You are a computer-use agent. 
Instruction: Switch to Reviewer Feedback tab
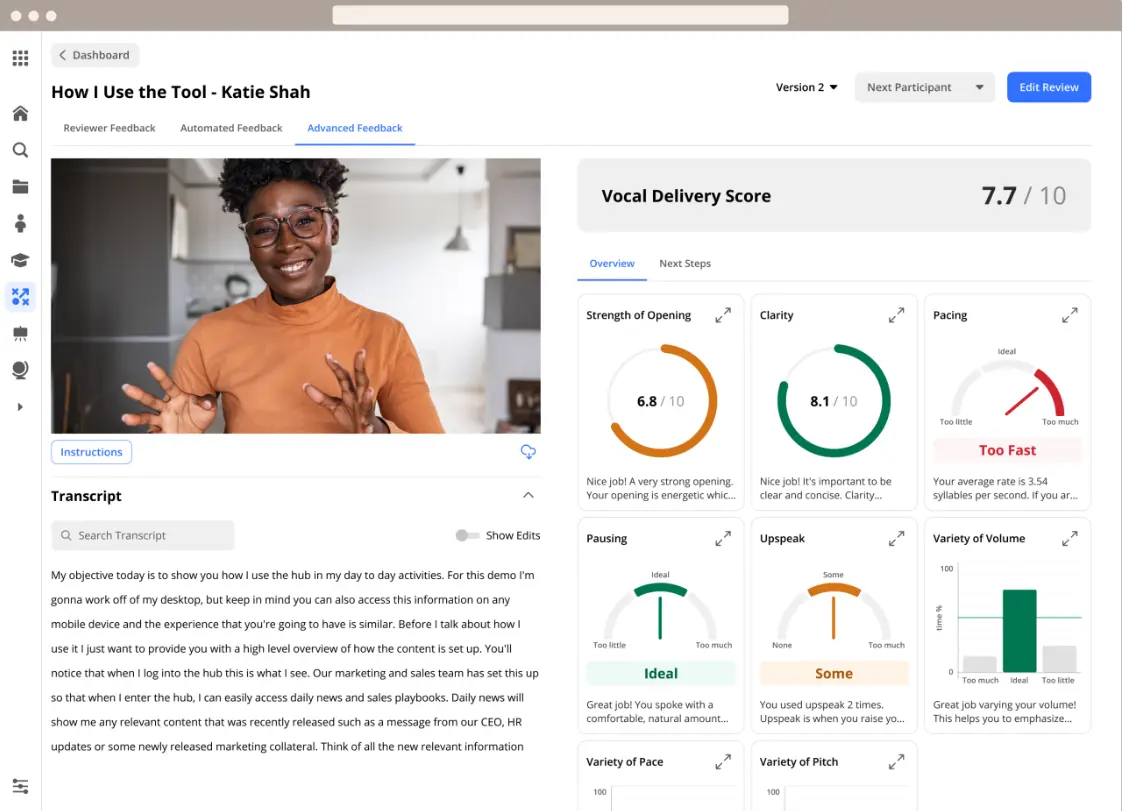click(109, 128)
